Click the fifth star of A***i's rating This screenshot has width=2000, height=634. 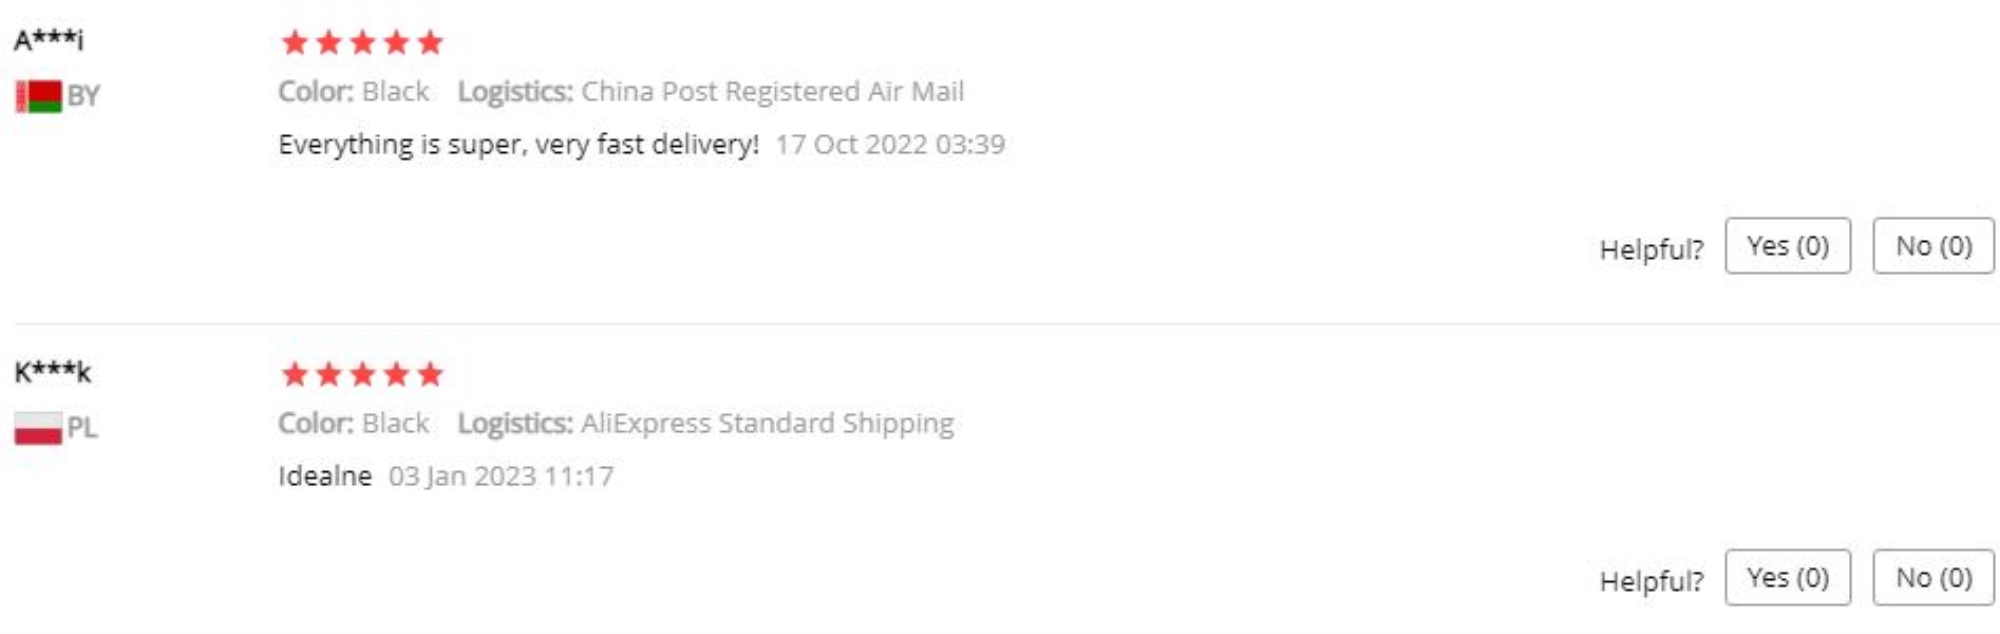pyautogui.click(x=430, y=42)
